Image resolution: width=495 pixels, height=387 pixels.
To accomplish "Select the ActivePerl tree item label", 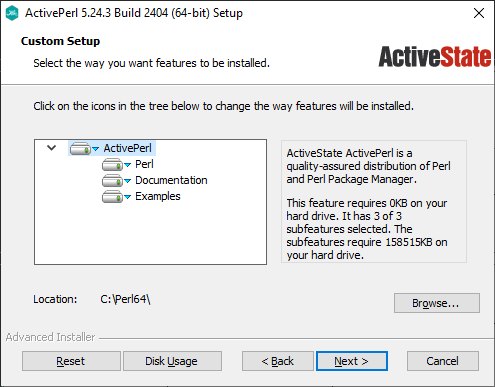I will click(128, 148).
